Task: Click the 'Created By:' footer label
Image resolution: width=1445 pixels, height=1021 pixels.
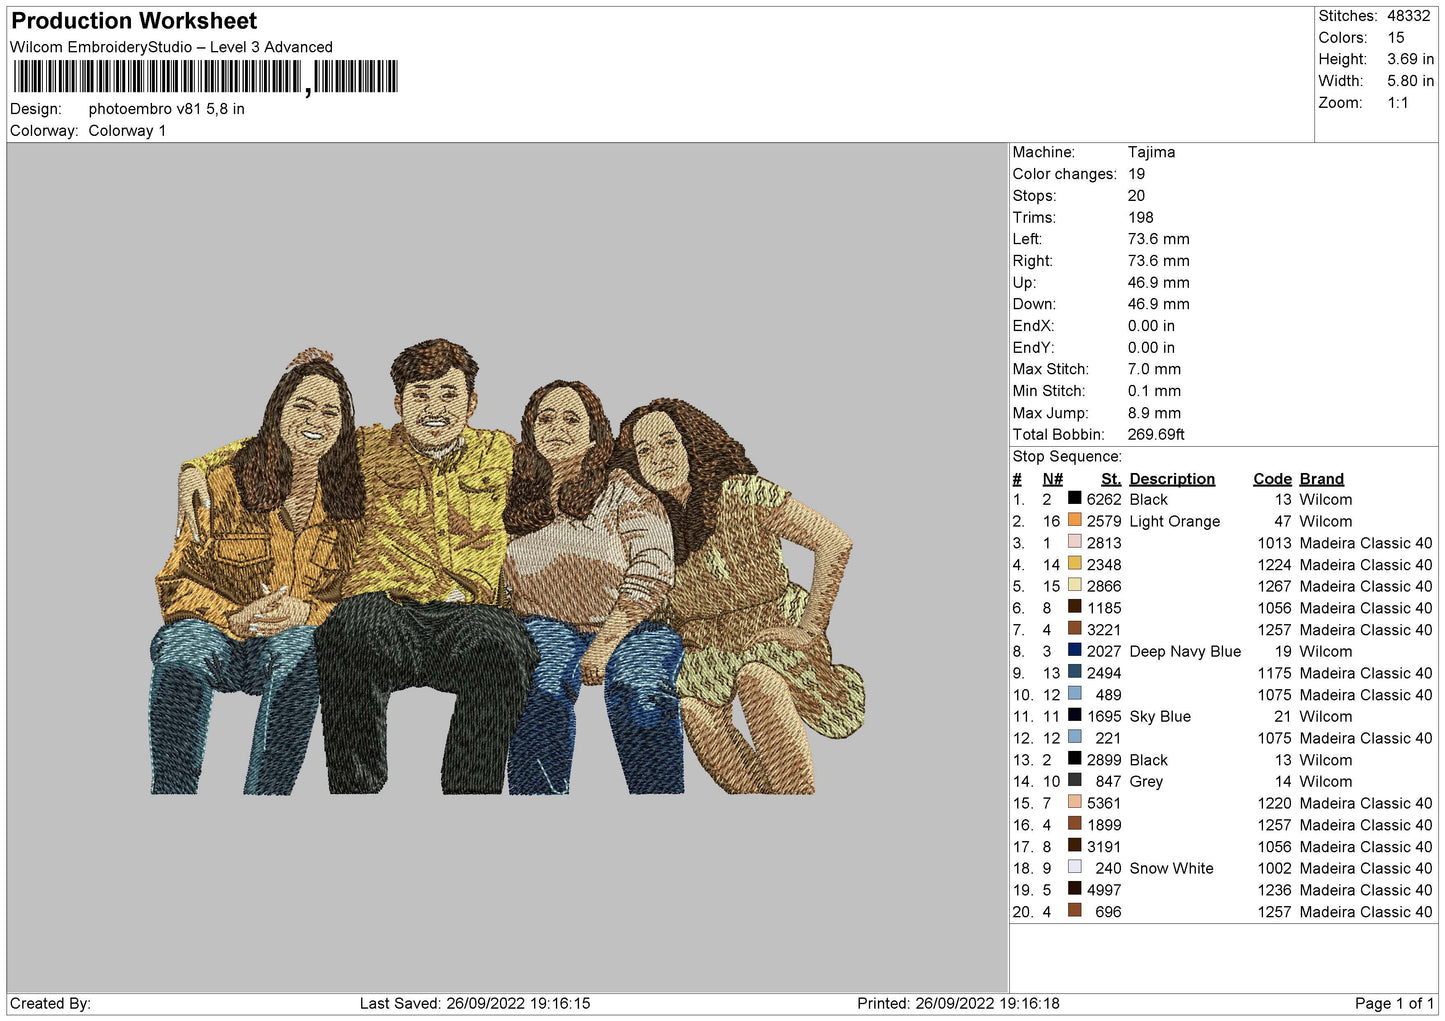Action: [x=50, y=1003]
